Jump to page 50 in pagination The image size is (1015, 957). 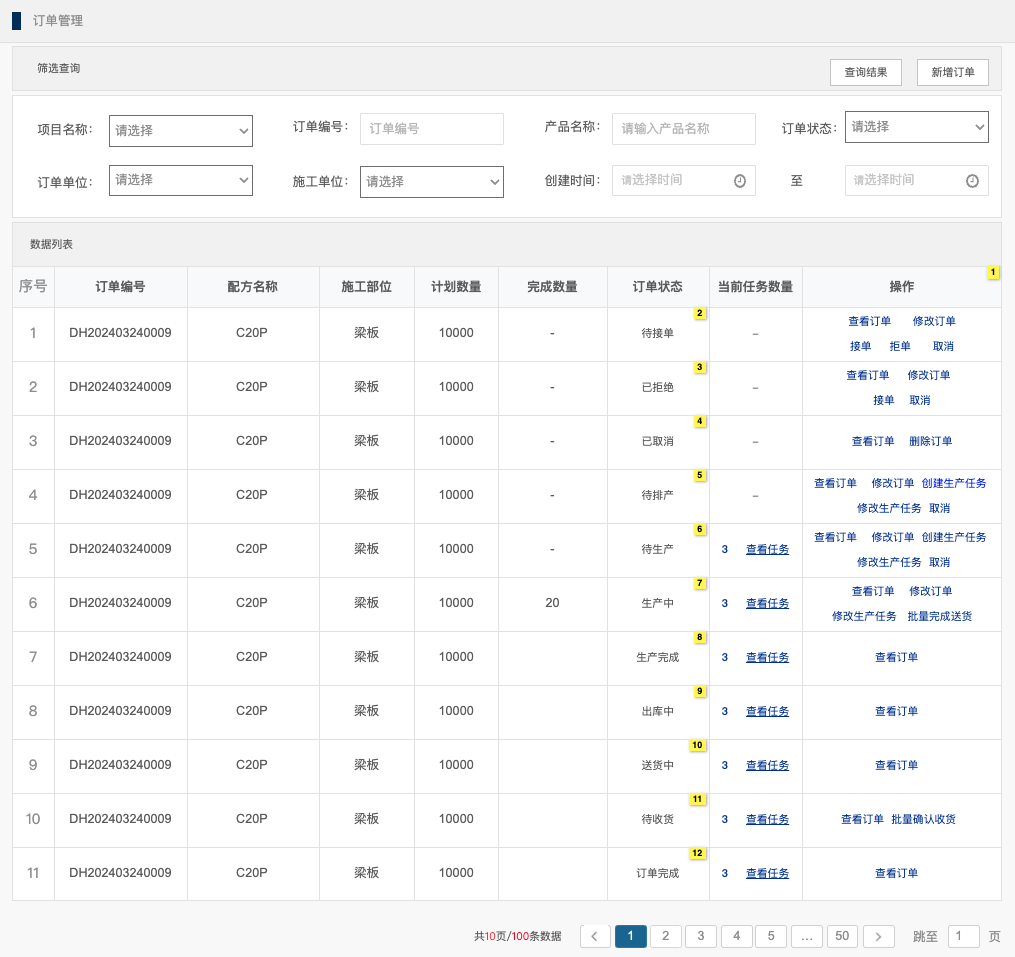click(842, 936)
